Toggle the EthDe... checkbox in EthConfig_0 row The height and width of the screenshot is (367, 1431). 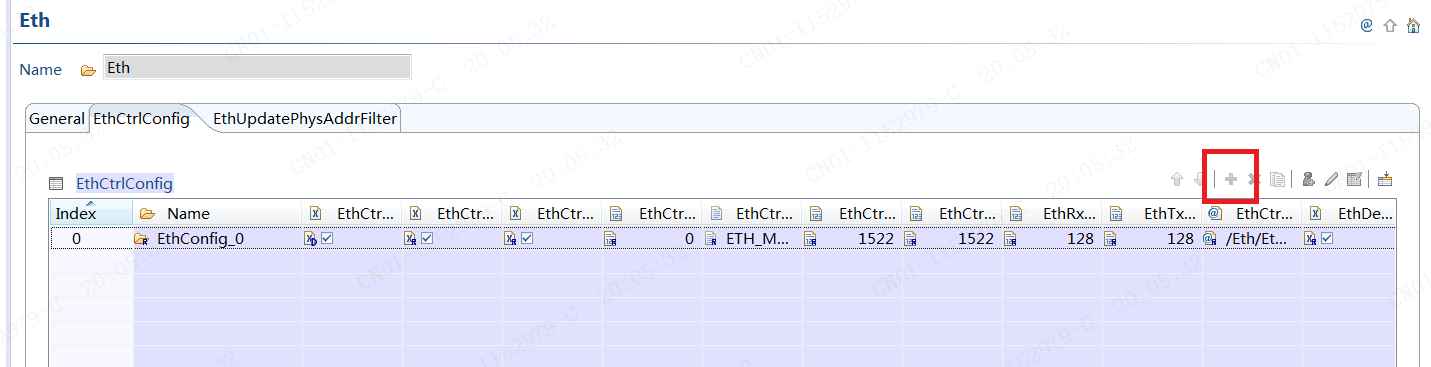pos(1327,239)
